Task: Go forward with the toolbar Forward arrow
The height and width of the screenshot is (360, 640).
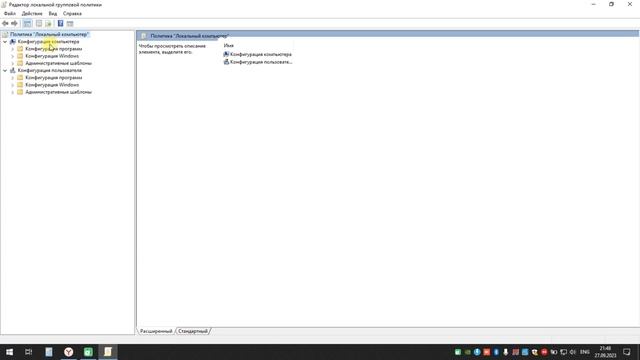Action: tap(14, 24)
